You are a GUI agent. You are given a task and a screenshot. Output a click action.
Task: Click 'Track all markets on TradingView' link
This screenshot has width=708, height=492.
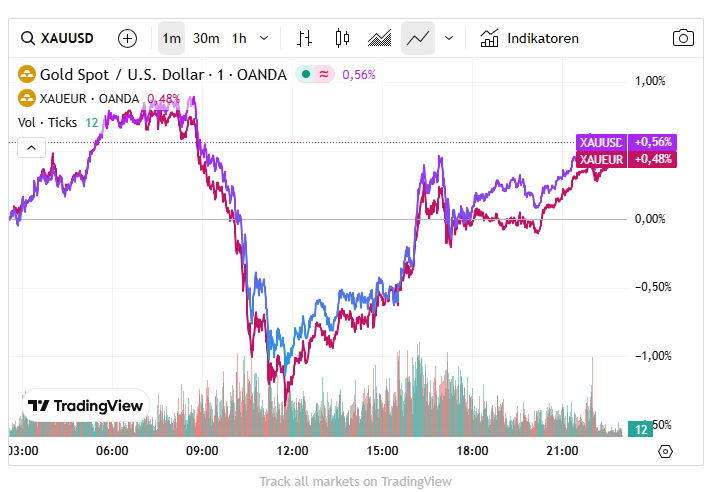354,481
